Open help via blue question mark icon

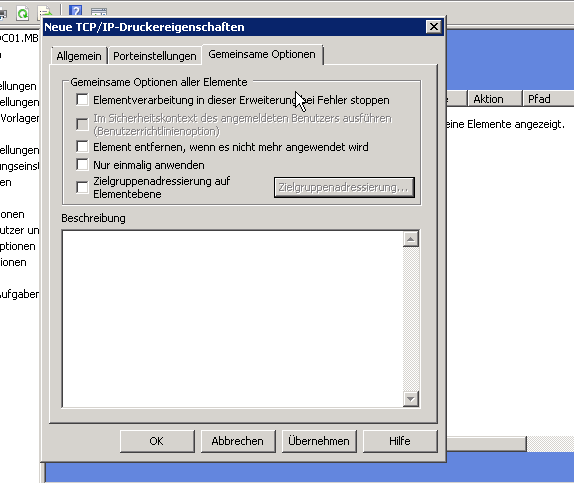[x=75, y=10]
